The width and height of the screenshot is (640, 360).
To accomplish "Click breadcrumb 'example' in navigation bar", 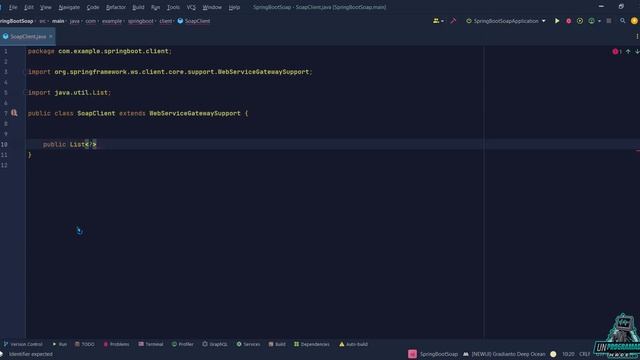I will point(112,21).
